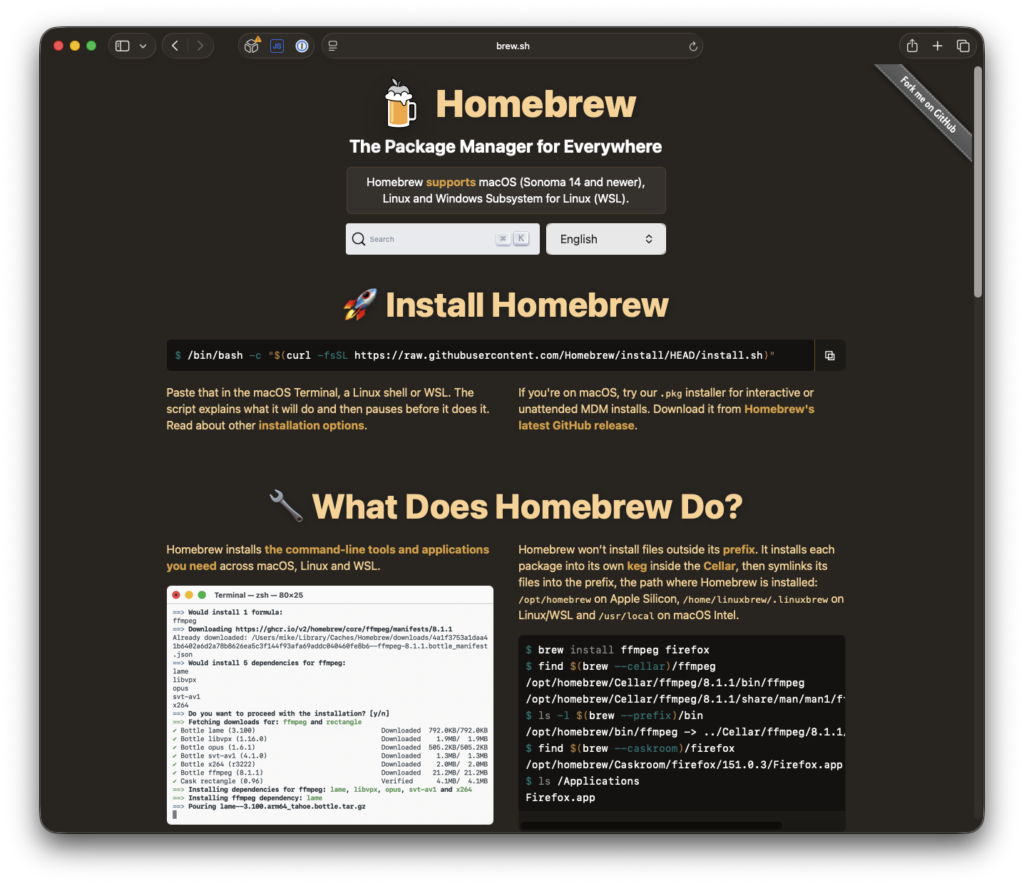Click the wrench emoji beside What Does Homebrew Do
The image size is (1024, 886).
(x=286, y=506)
